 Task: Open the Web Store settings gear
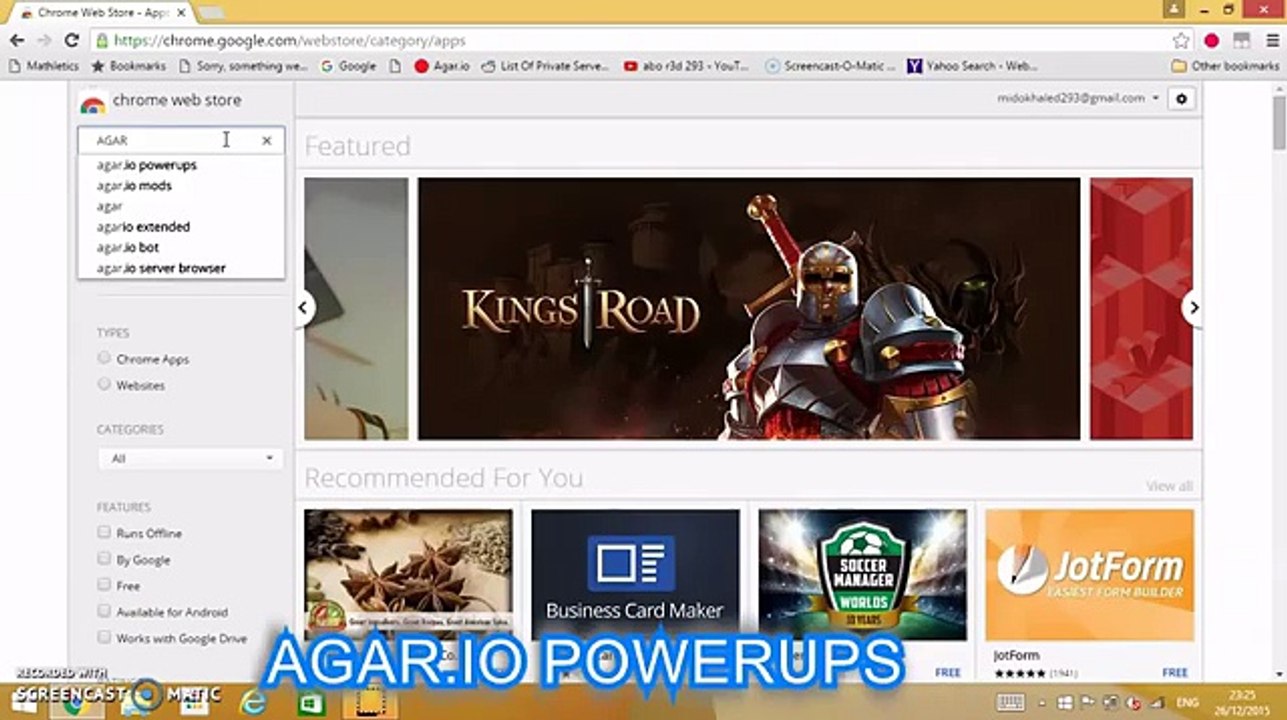pyautogui.click(x=1181, y=99)
